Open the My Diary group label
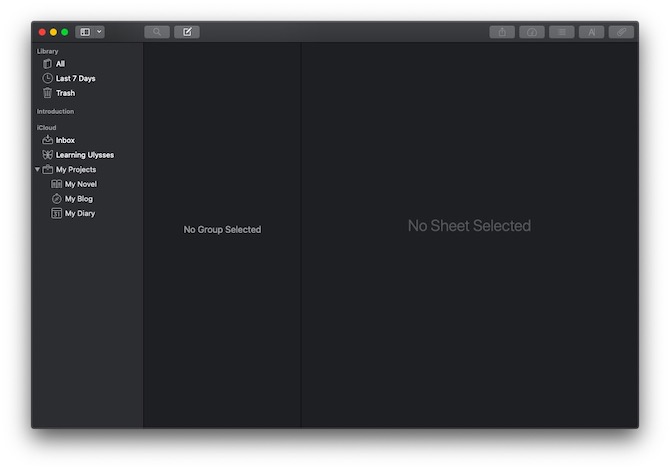 (x=80, y=213)
